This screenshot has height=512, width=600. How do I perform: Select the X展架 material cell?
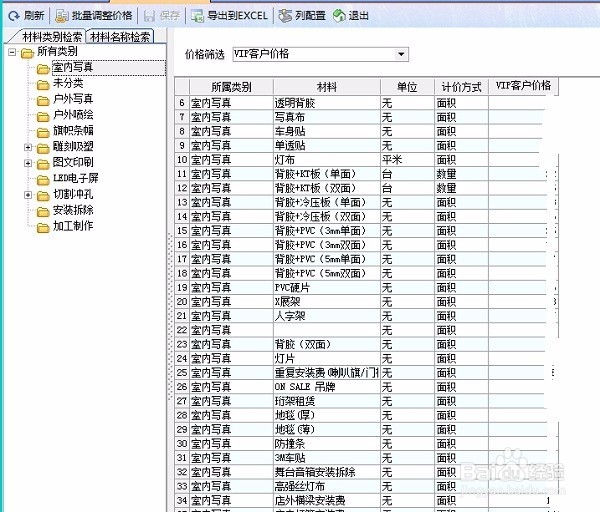(x=327, y=302)
